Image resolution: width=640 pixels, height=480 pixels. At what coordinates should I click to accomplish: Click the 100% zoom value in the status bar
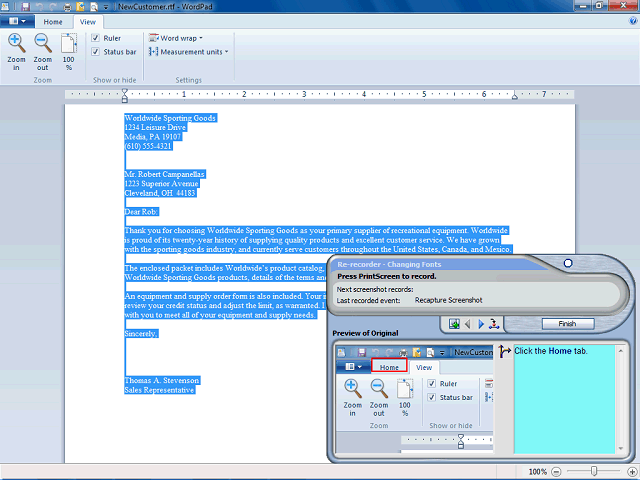coord(537,472)
